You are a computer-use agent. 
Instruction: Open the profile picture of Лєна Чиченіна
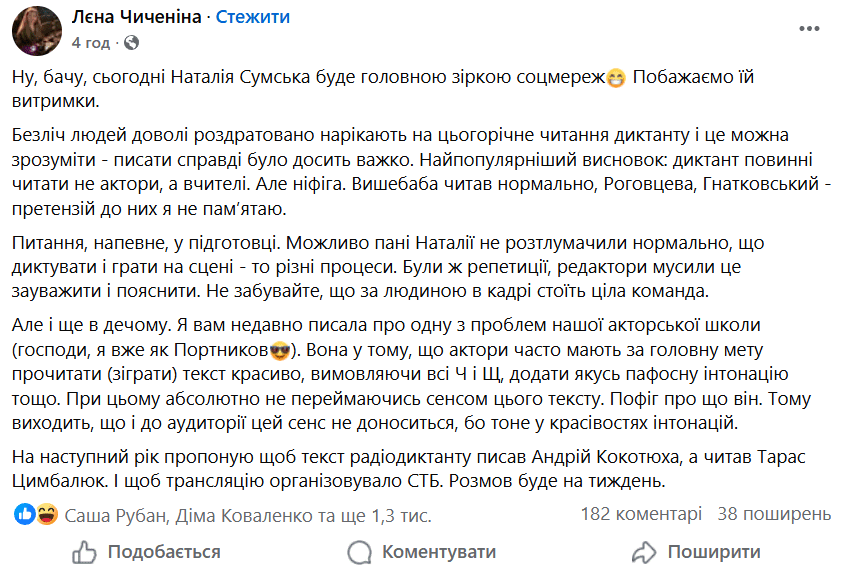coord(37,30)
